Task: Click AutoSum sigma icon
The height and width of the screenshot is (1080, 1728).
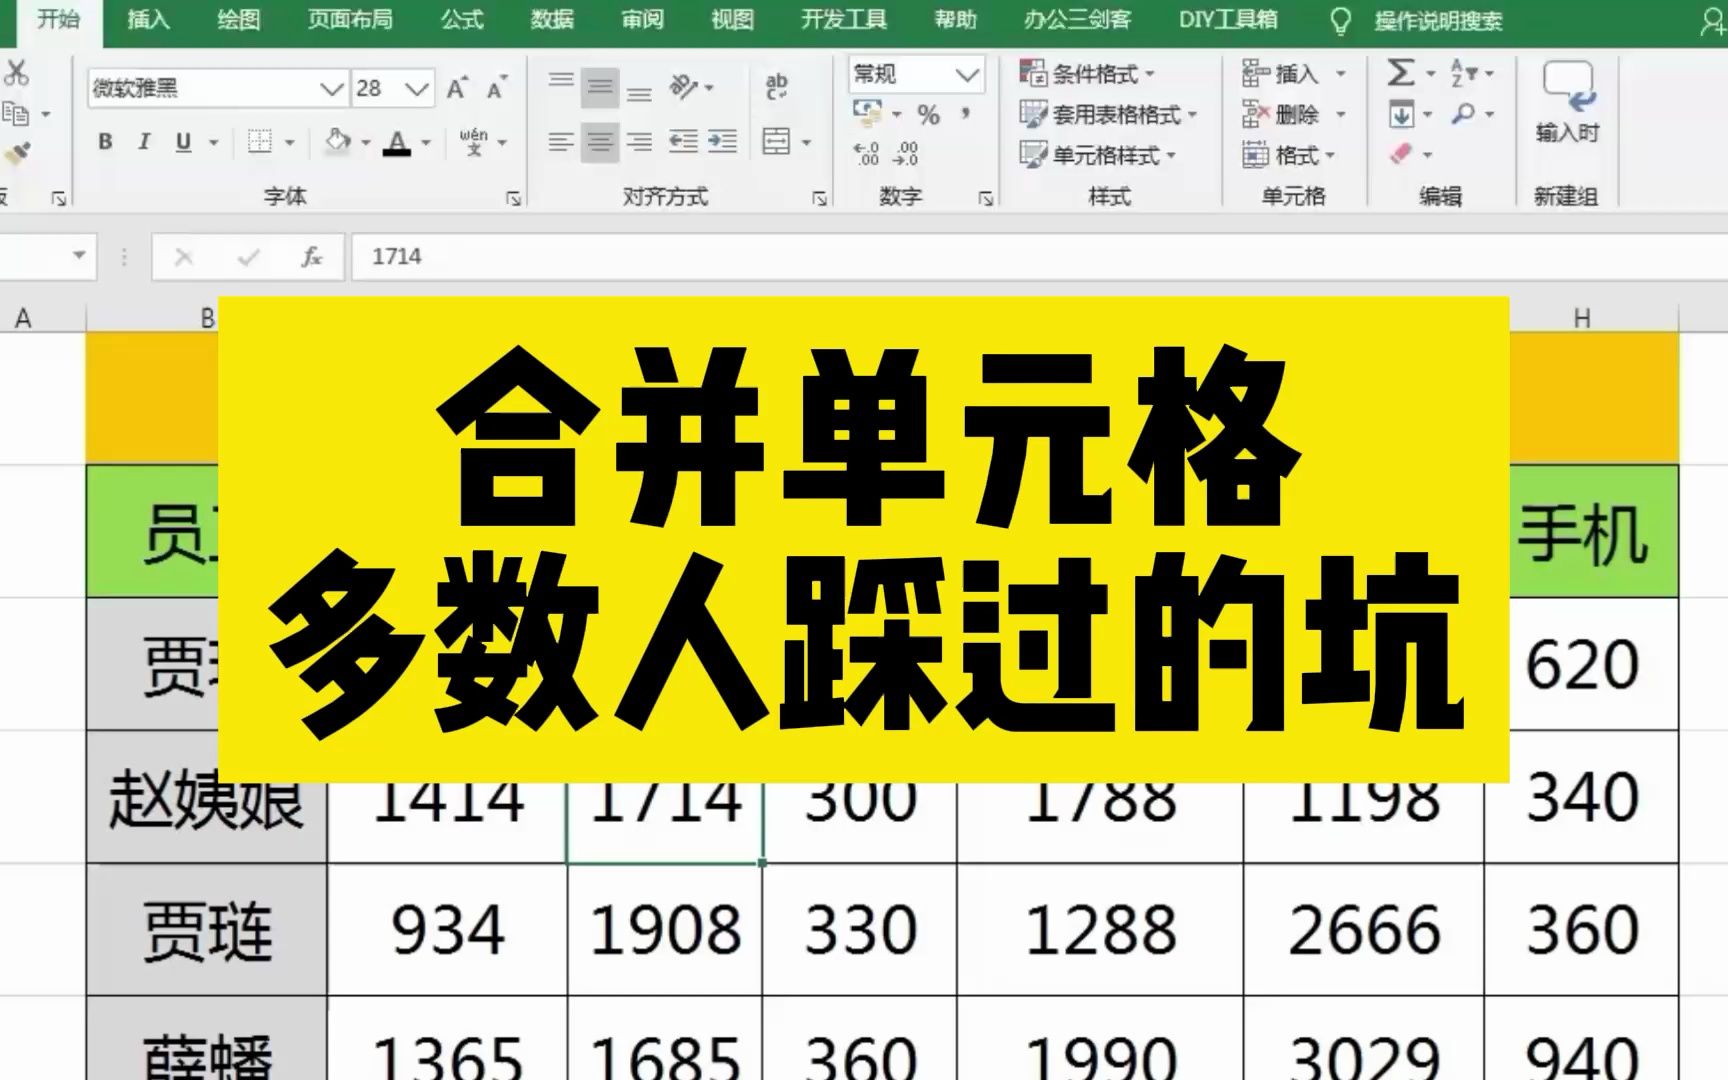Action: pyautogui.click(x=1400, y=72)
